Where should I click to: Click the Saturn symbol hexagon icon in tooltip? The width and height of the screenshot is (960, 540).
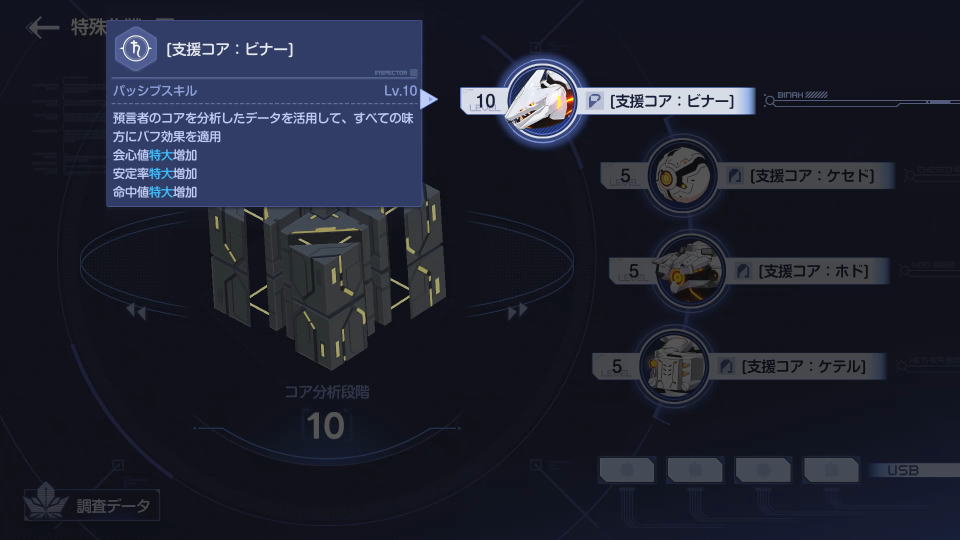coord(135,49)
